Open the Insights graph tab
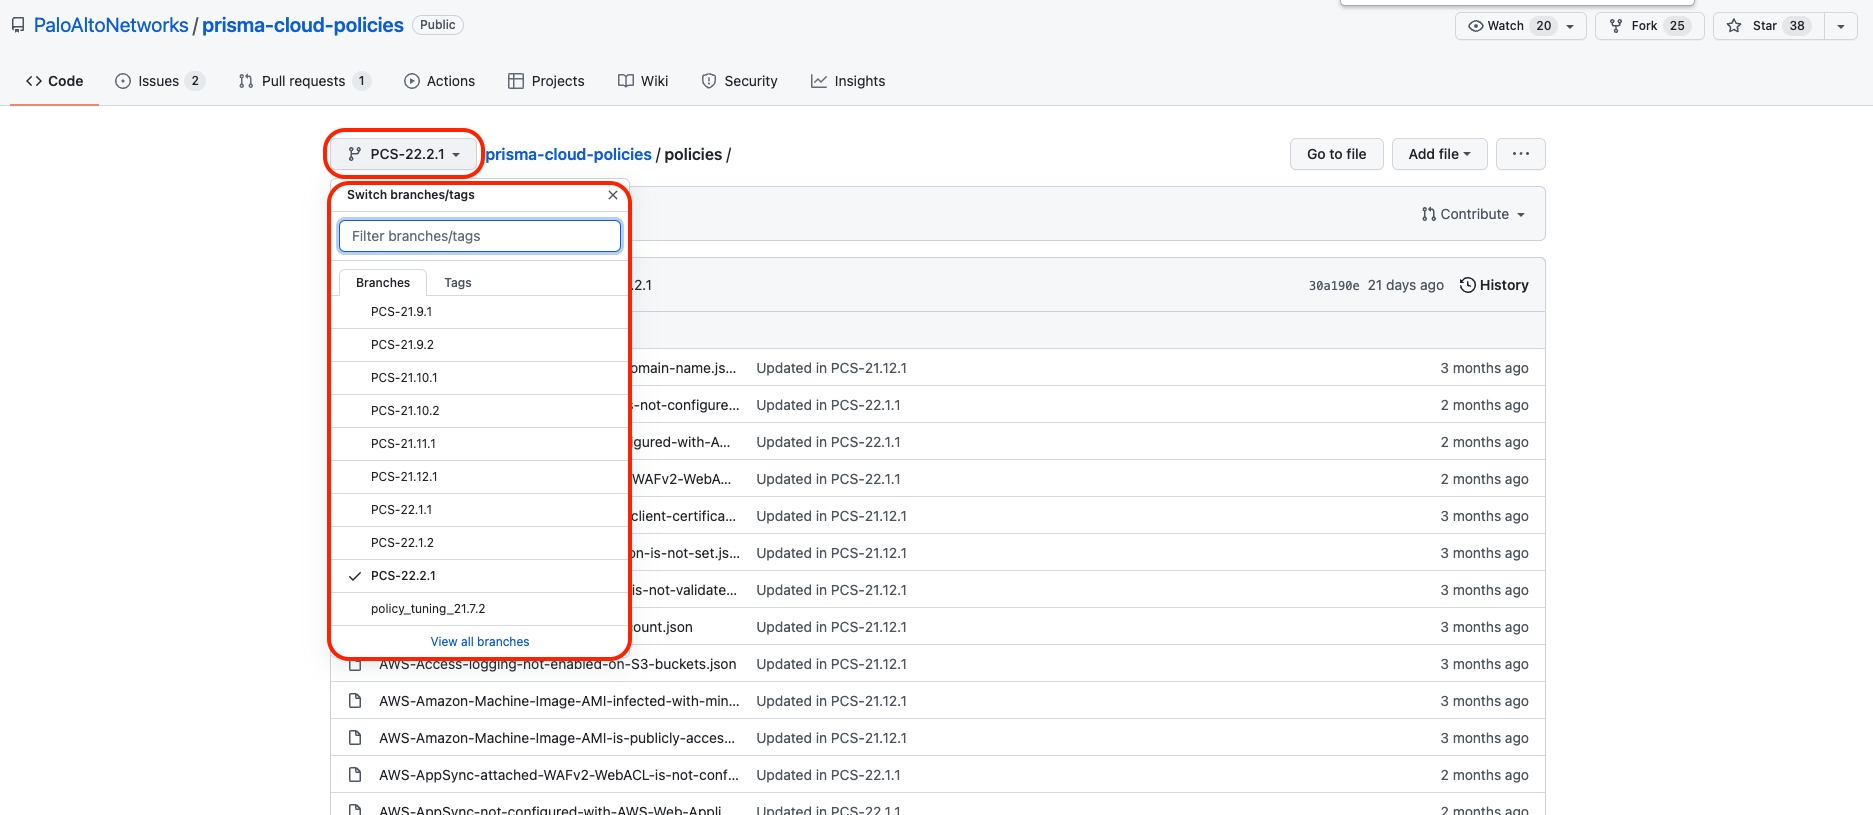The image size is (1873, 815). [x=847, y=81]
